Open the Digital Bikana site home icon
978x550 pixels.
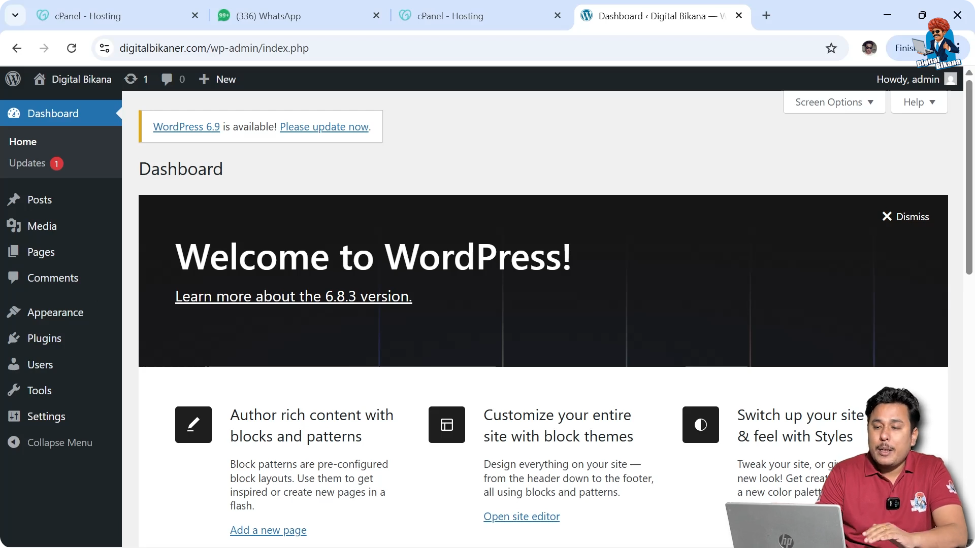39,79
